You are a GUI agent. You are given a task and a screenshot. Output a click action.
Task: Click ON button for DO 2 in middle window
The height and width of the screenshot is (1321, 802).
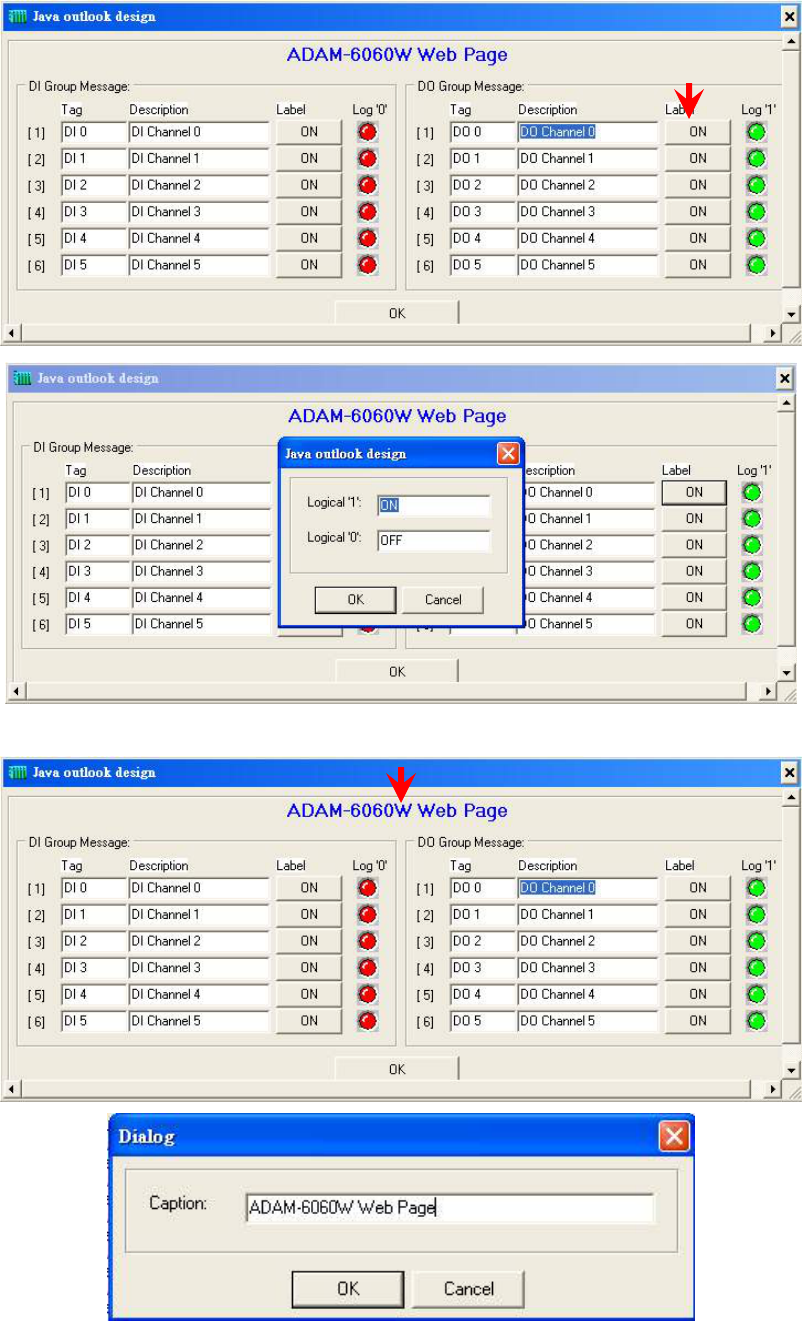pos(694,545)
